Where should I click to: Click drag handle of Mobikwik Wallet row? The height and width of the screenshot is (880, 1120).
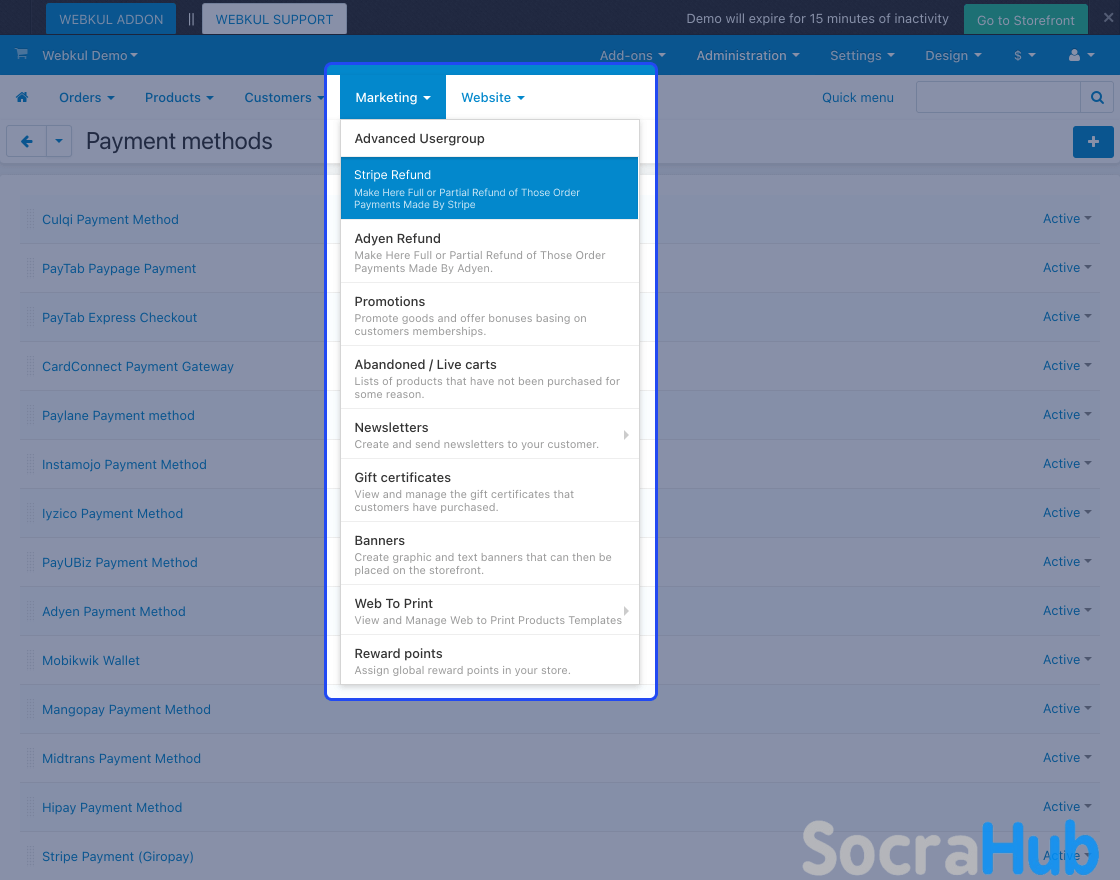pos(30,660)
